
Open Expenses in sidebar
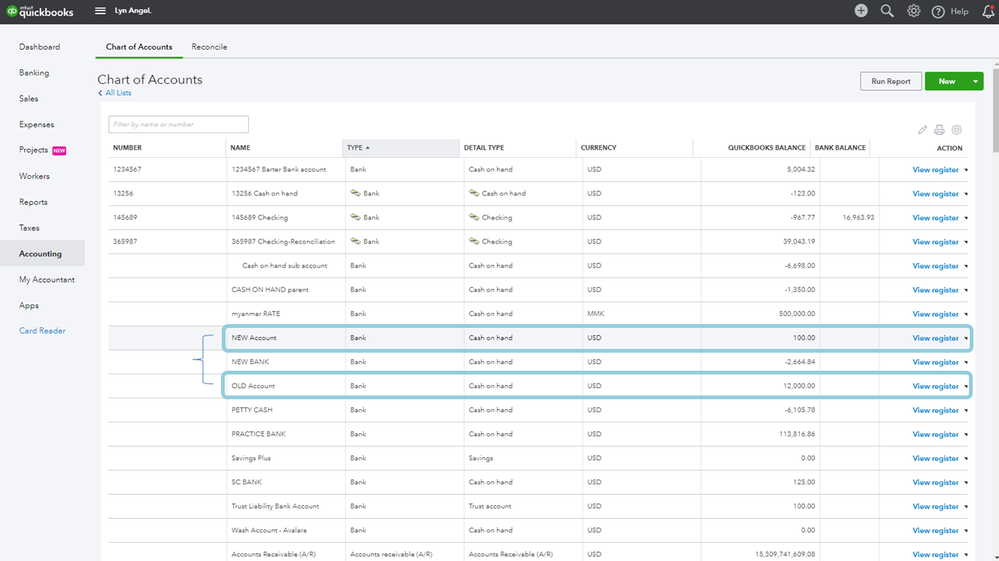[x=36, y=125]
